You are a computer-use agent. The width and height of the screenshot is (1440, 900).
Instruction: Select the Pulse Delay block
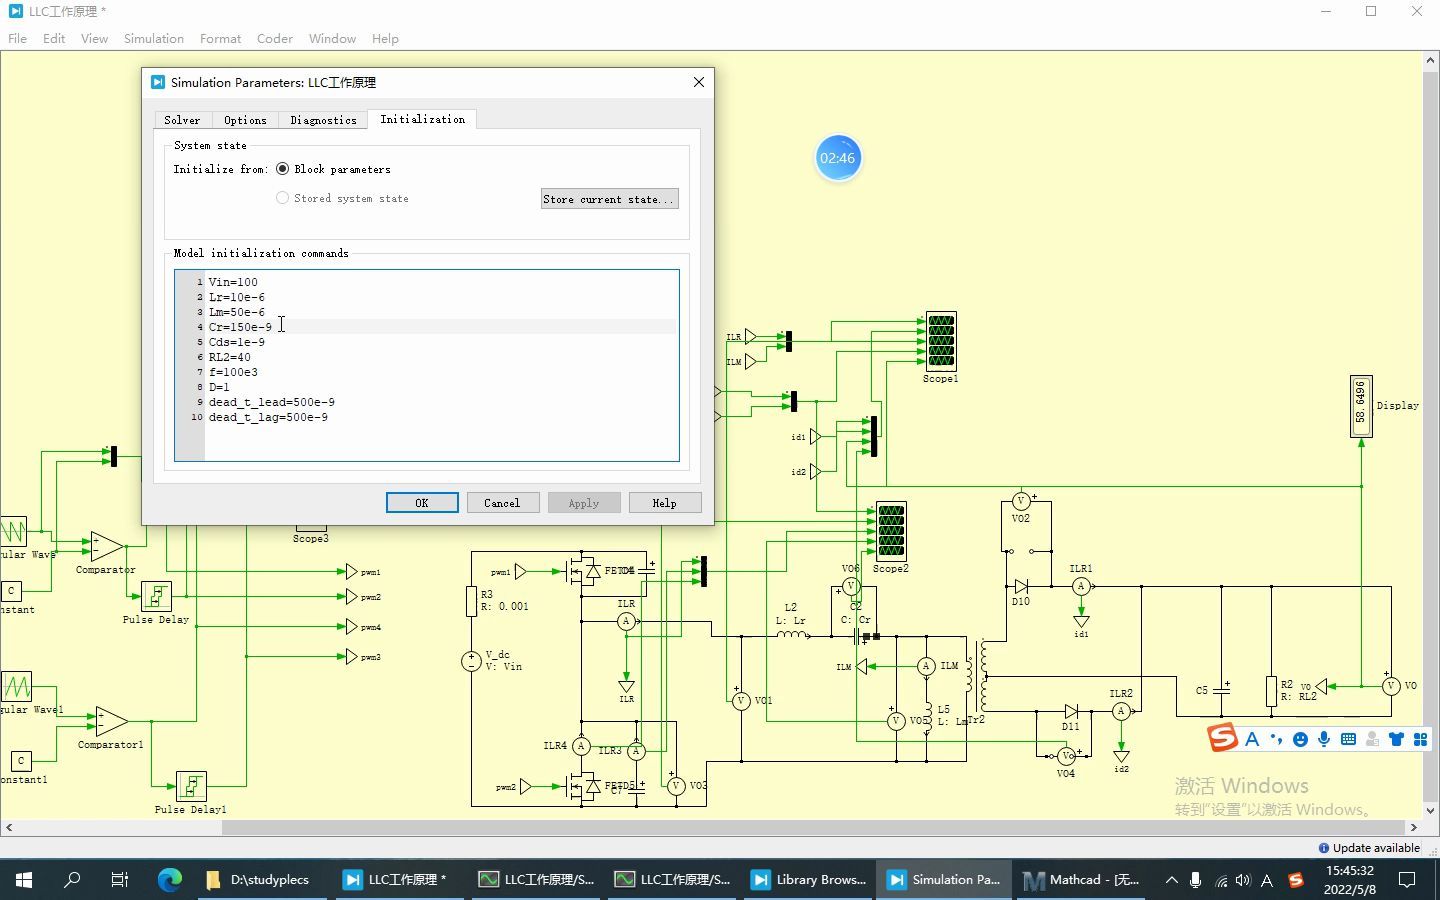pyautogui.click(x=156, y=597)
